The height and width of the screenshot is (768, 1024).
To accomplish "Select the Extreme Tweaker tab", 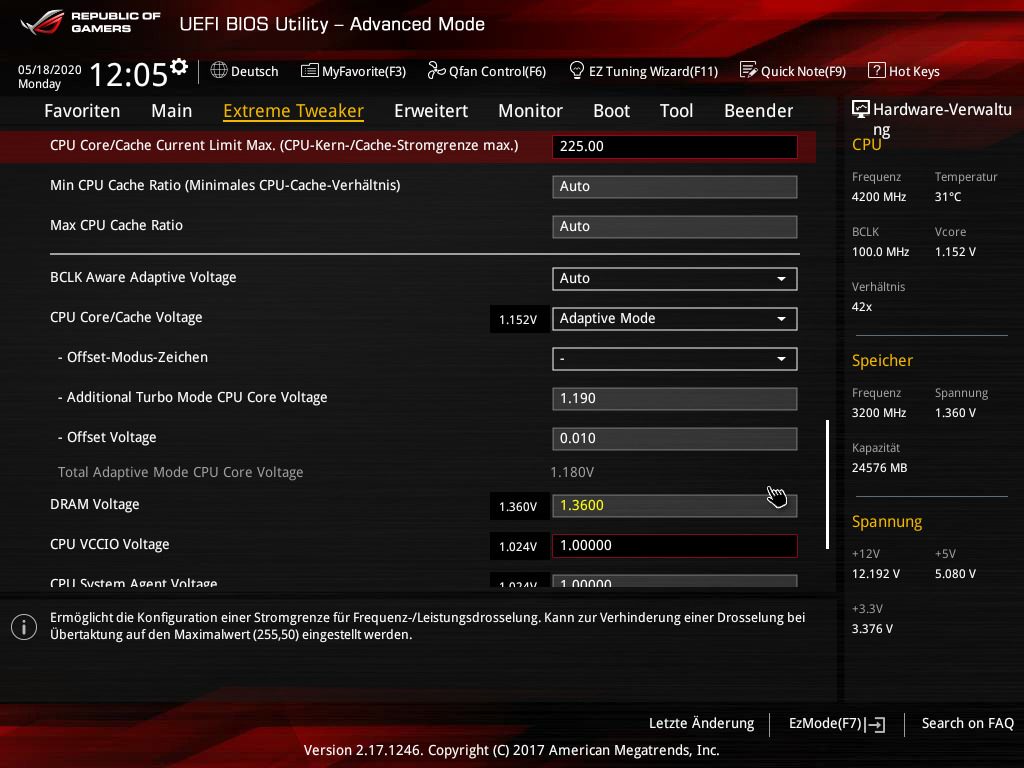I will [x=293, y=111].
